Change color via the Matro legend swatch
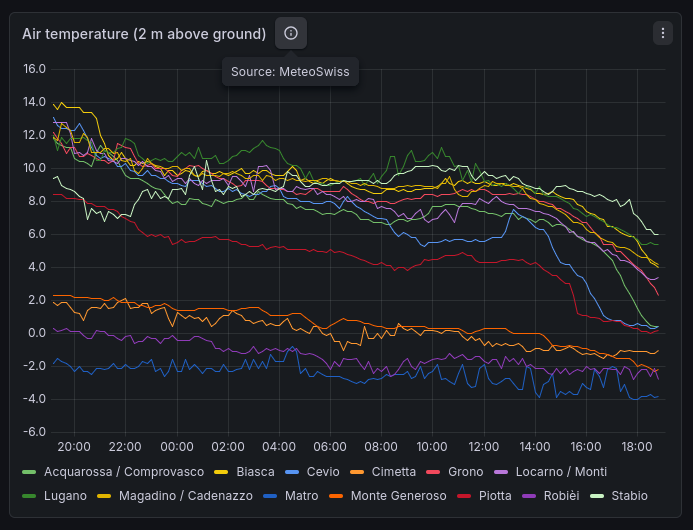This screenshot has width=693, height=530. pos(268,496)
